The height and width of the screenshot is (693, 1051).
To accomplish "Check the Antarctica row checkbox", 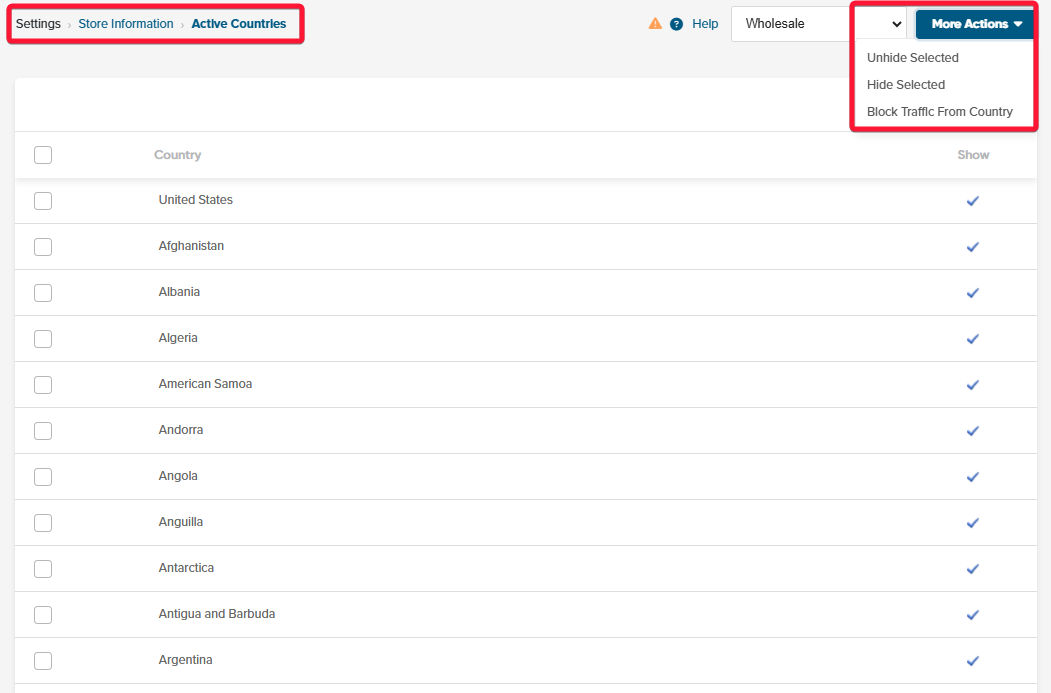I will (43, 568).
